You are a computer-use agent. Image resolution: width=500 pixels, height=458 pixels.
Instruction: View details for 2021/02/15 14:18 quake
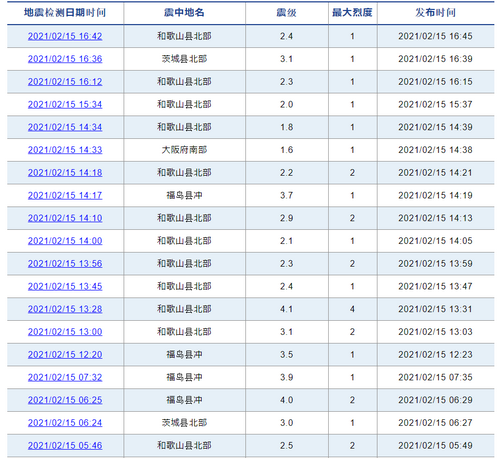tap(65, 173)
